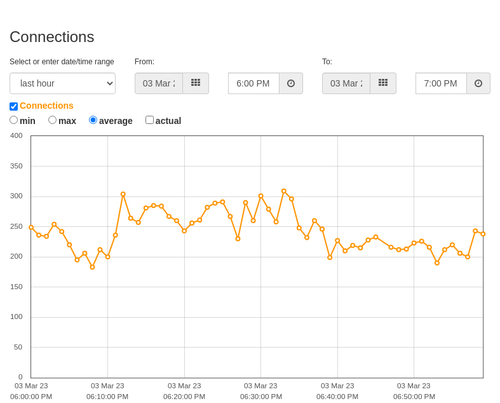Click the orange Connections legend label
The height and width of the screenshot is (403, 500).
(x=46, y=106)
